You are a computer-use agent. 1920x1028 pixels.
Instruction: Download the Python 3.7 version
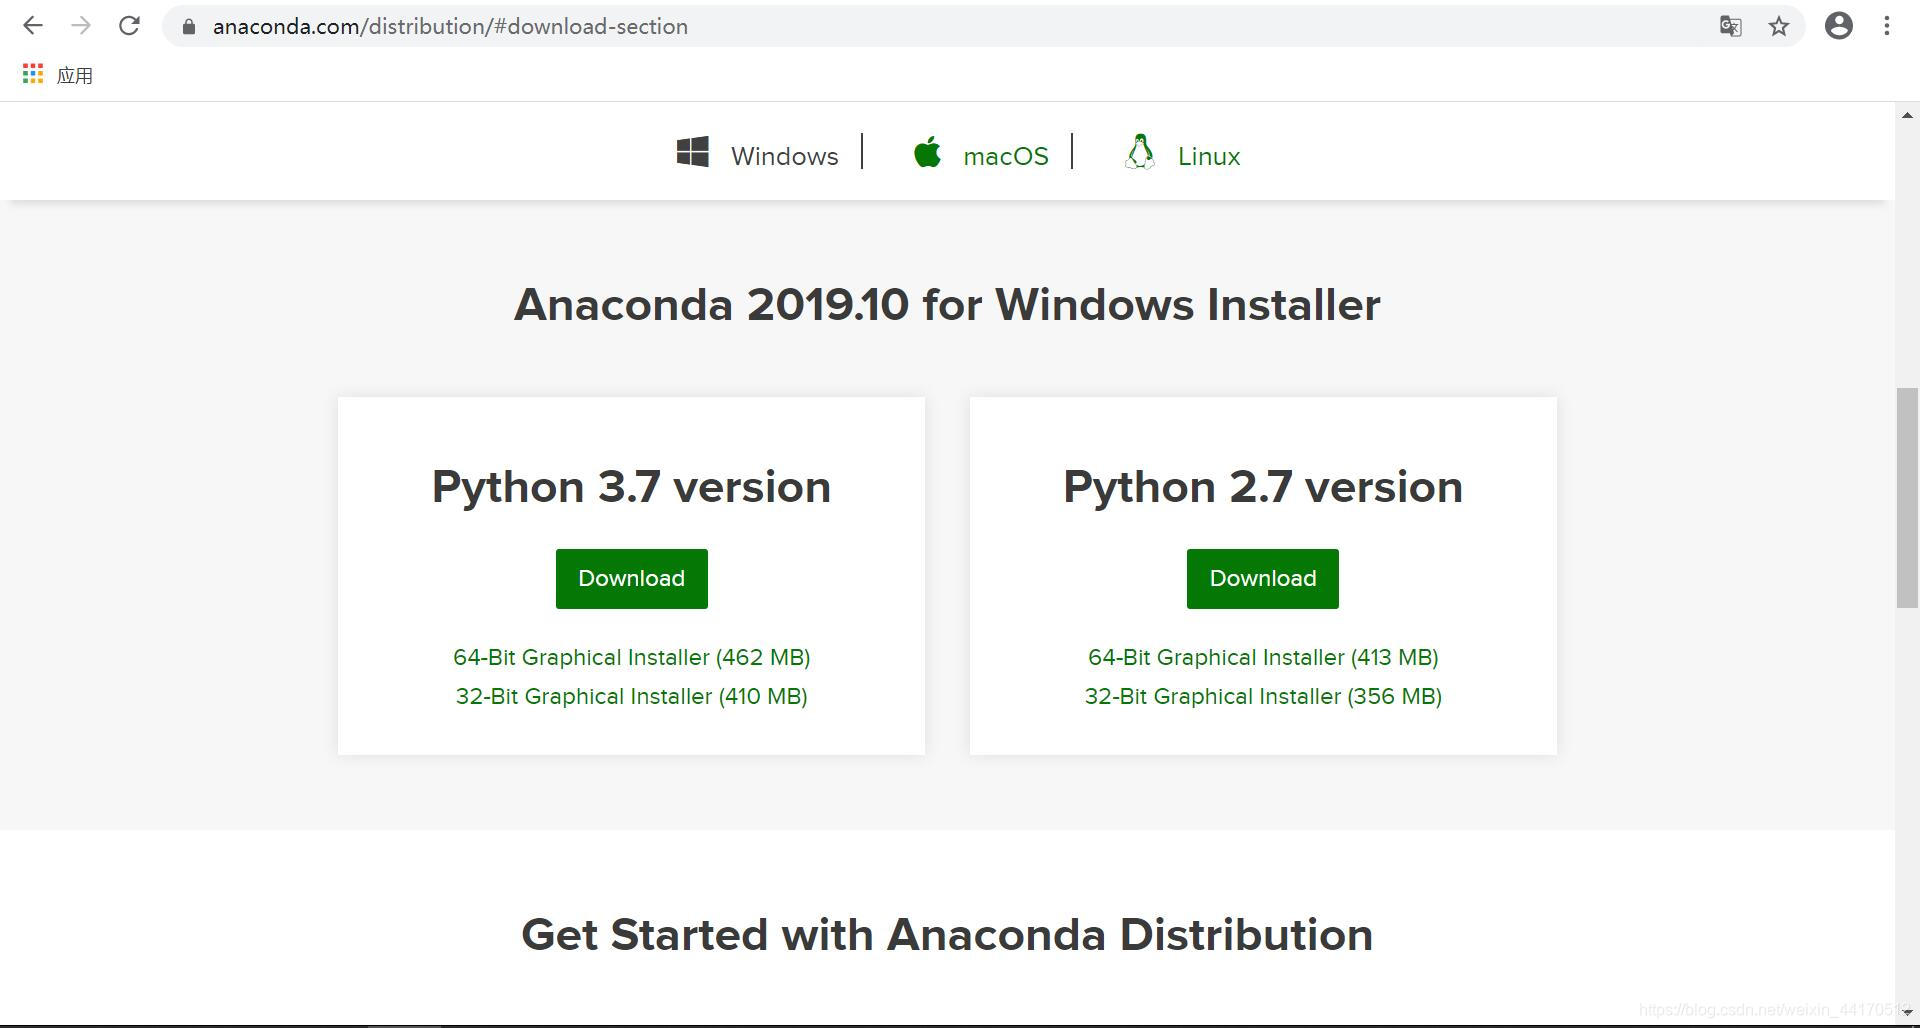point(631,578)
